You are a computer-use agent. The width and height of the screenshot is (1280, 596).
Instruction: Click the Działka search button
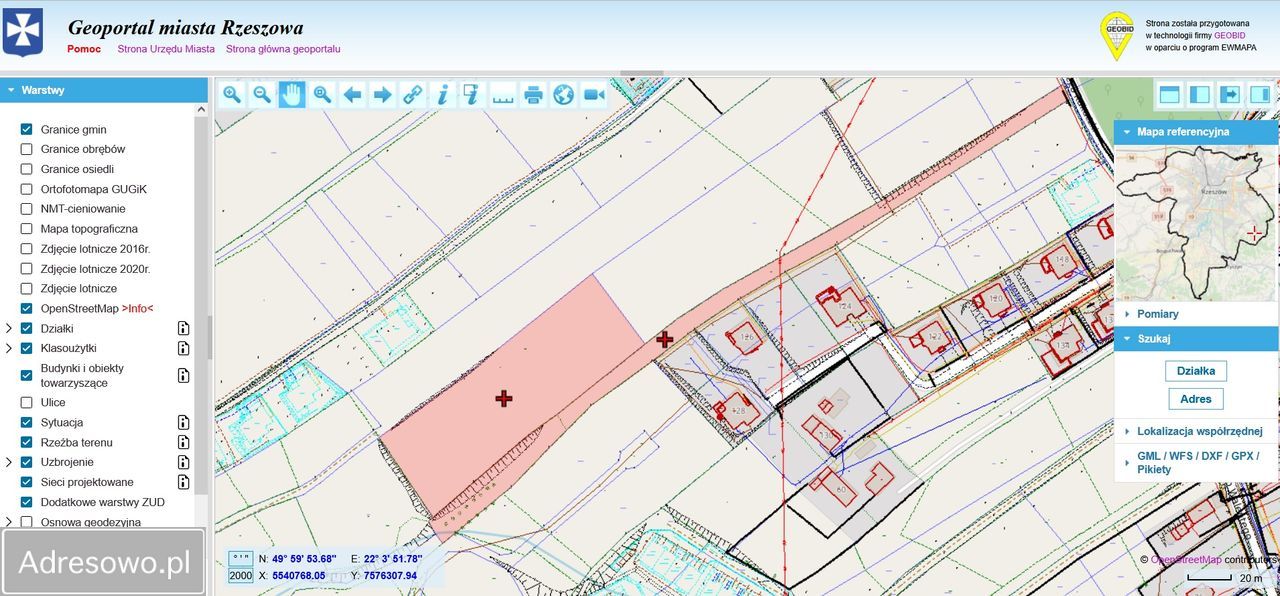(x=1195, y=371)
